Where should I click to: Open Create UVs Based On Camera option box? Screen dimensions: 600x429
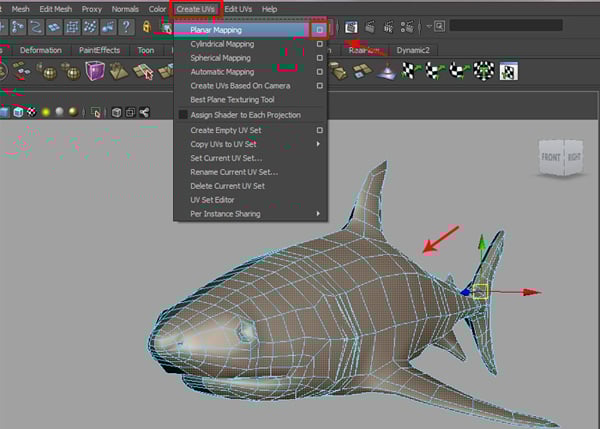click(320, 86)
